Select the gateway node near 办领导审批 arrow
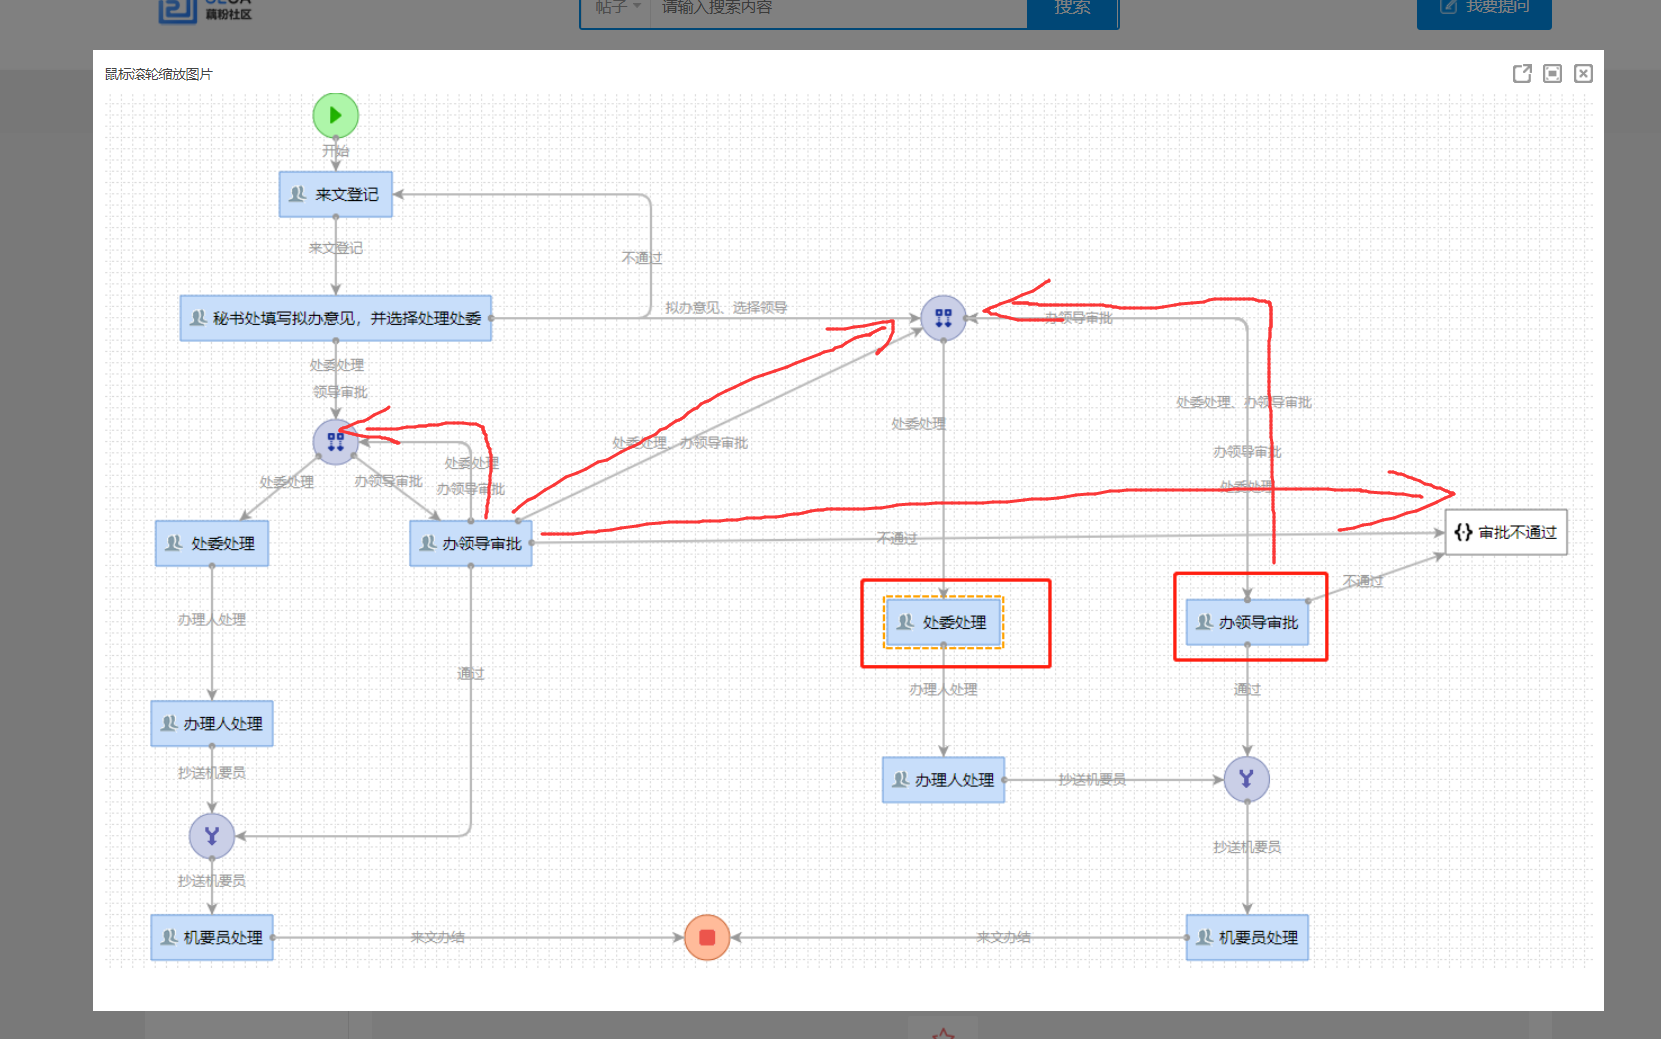 [x=943, y=318]
